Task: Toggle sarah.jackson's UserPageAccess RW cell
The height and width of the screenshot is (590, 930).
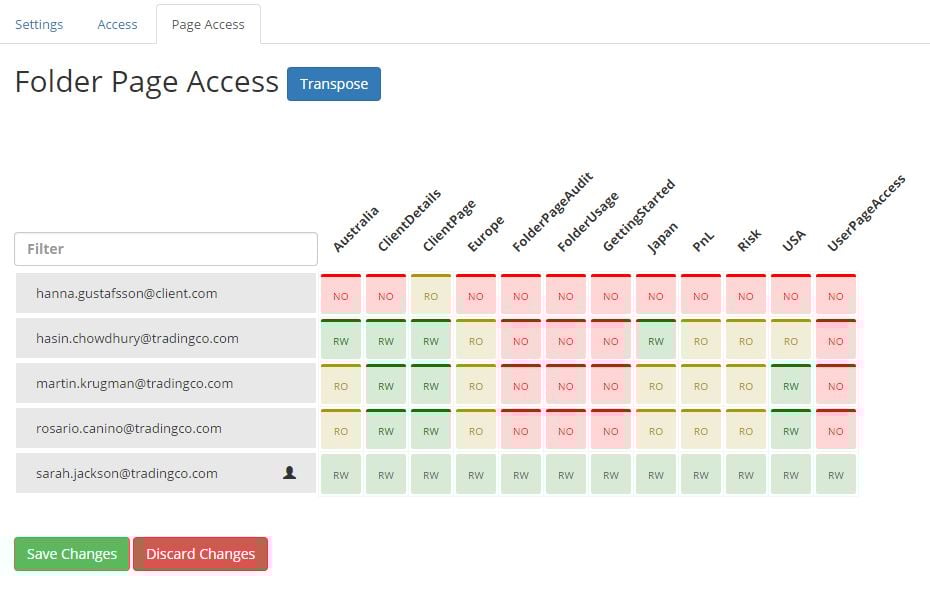Action: pyautogui.click(x=836, y=474)
